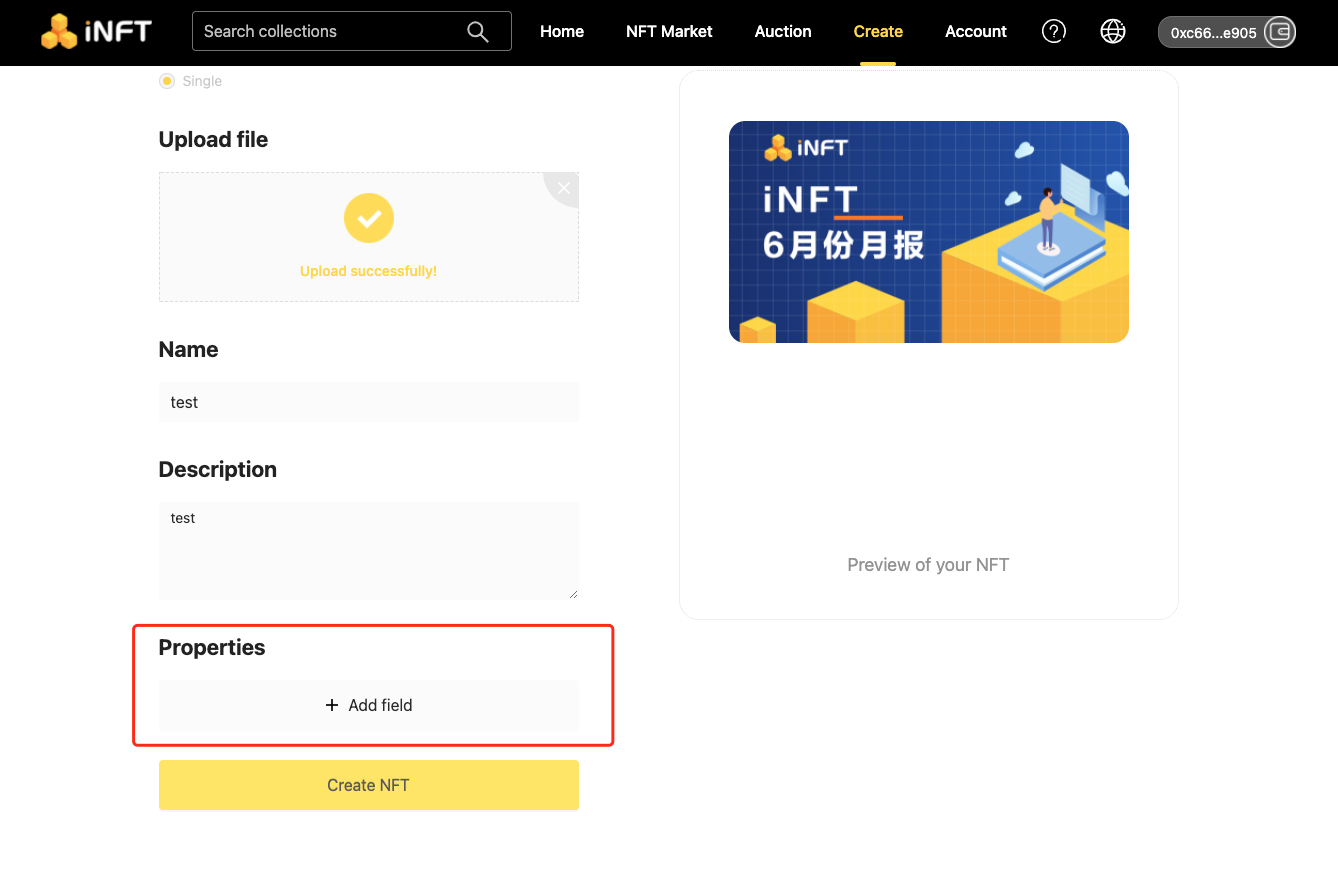This screenshot has width=1338, height=894.
Task: Click the iNFT logo in the header
Action: tap(96, 32)
